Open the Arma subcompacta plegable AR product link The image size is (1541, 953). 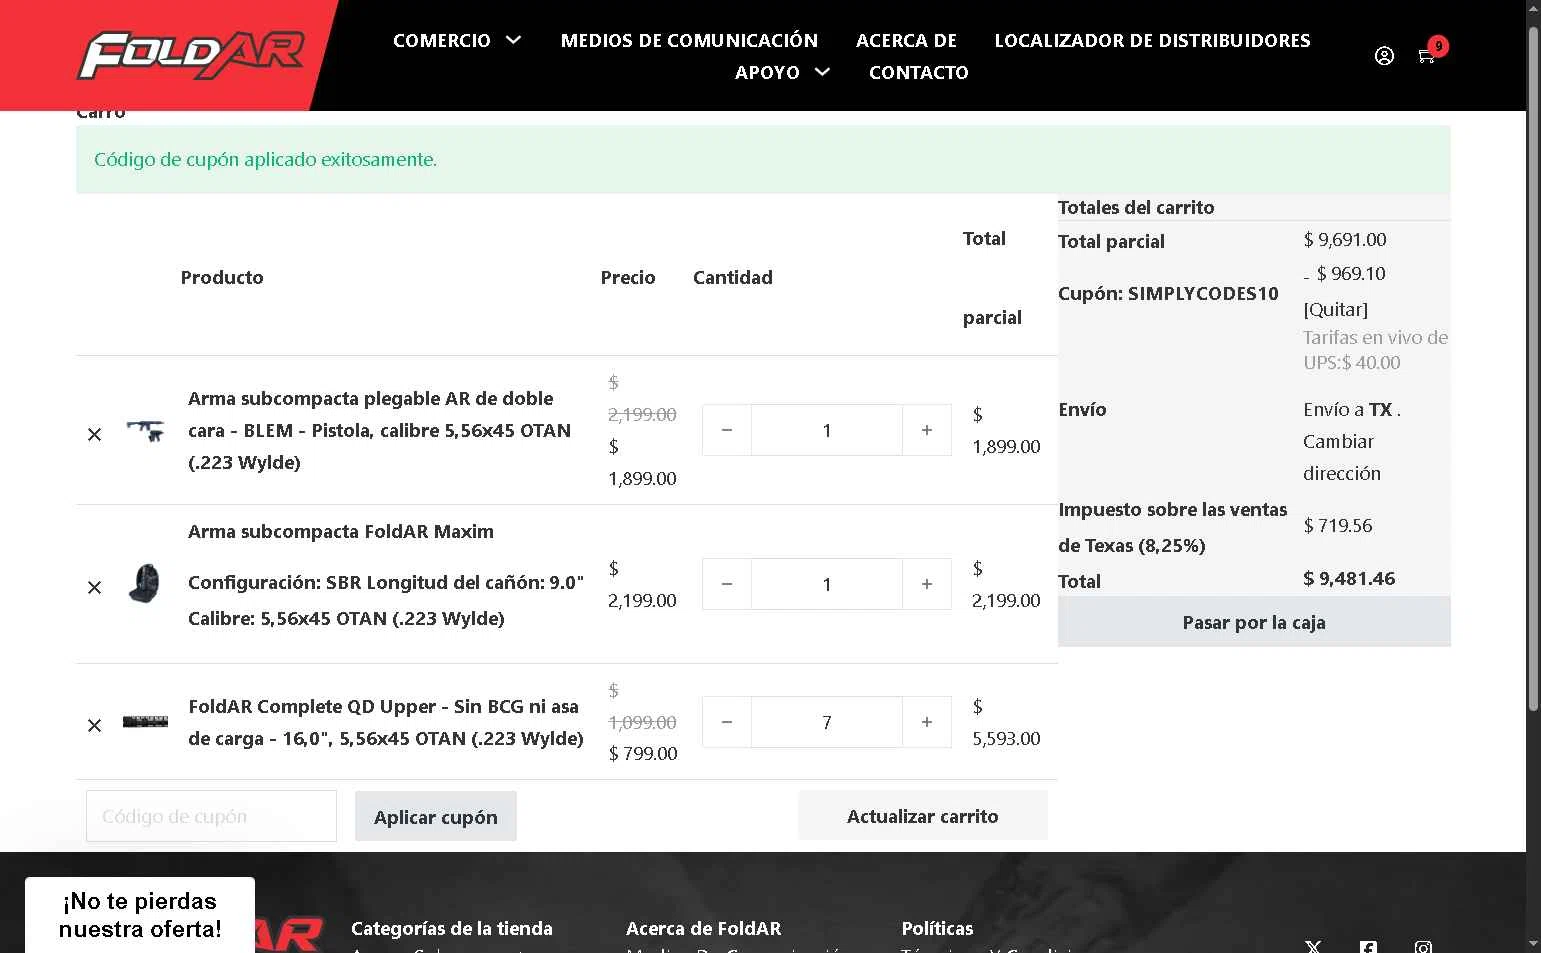pyautogui.click(x=380, y=430)
